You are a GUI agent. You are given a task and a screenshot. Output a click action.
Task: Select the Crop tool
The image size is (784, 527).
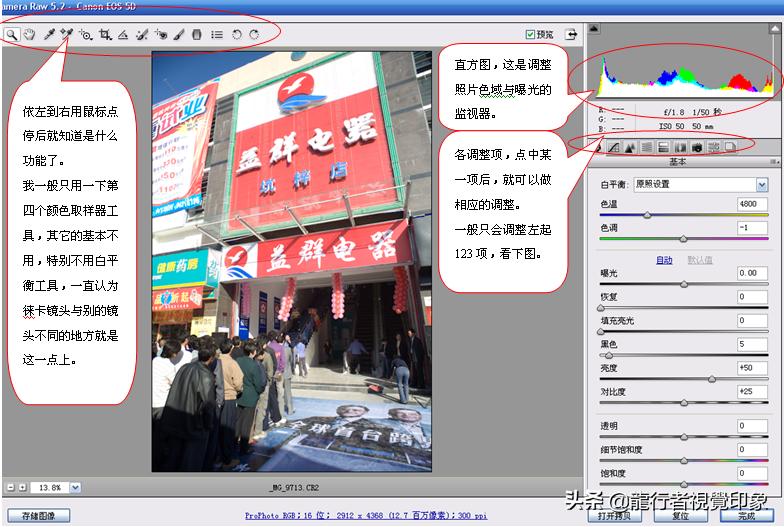tap(105, 34)
